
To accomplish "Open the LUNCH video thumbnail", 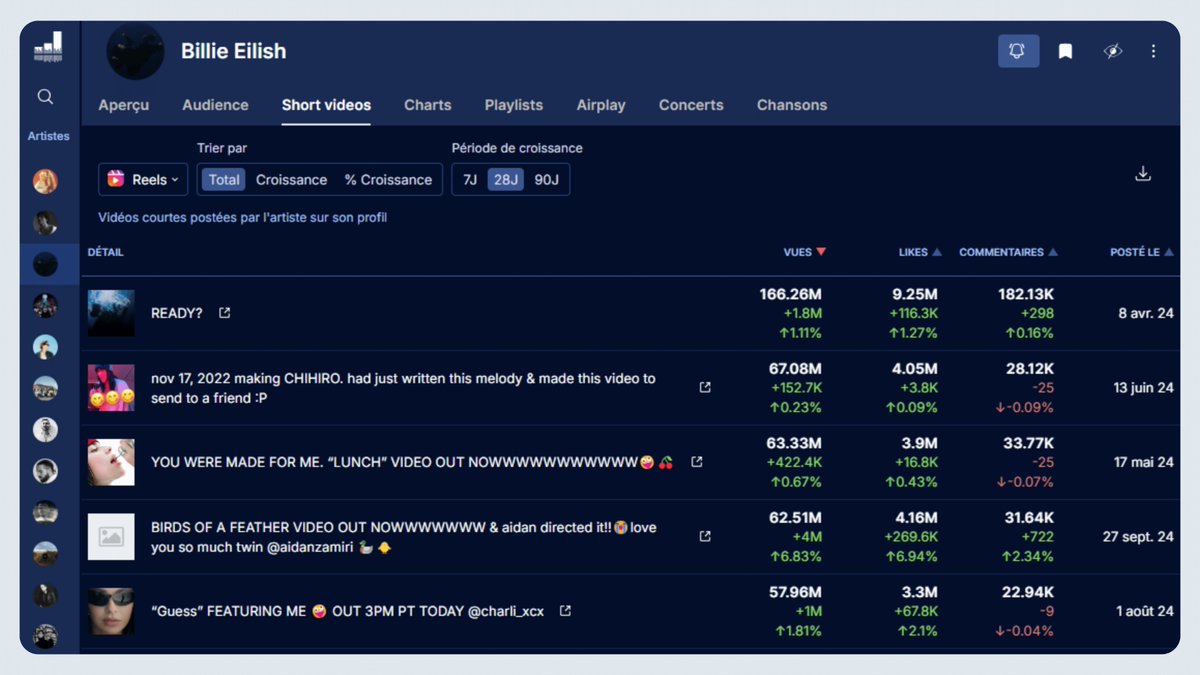I will click(111, 462).
